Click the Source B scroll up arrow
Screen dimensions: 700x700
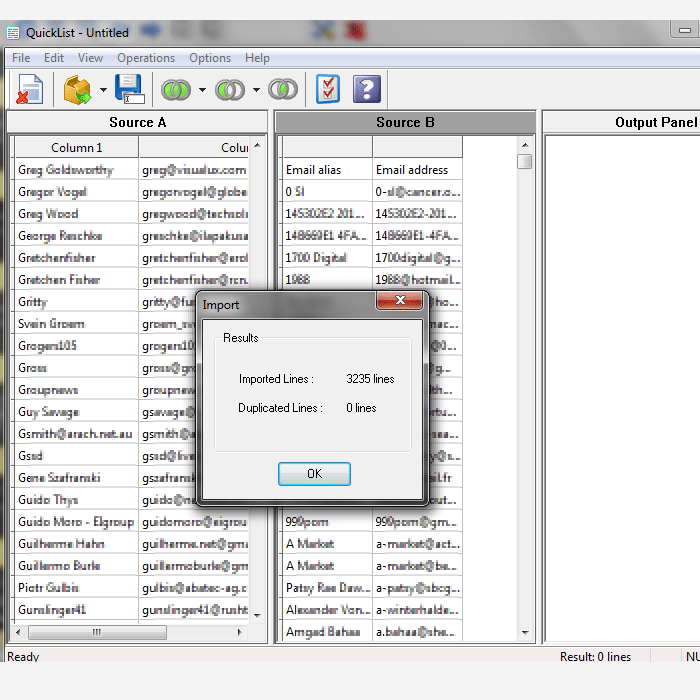tap(525, 145)
